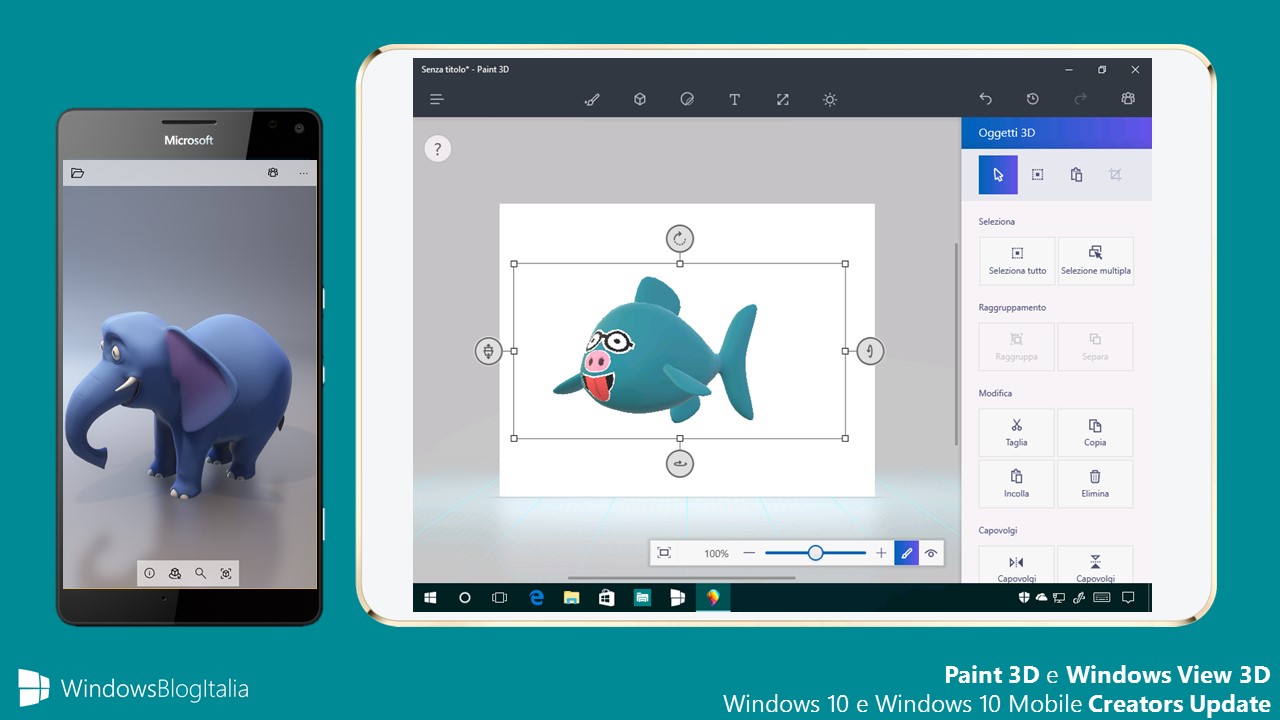Open Cortana circle on taskbar
This screenshot has width=1280, height=720.
[465, 598]
